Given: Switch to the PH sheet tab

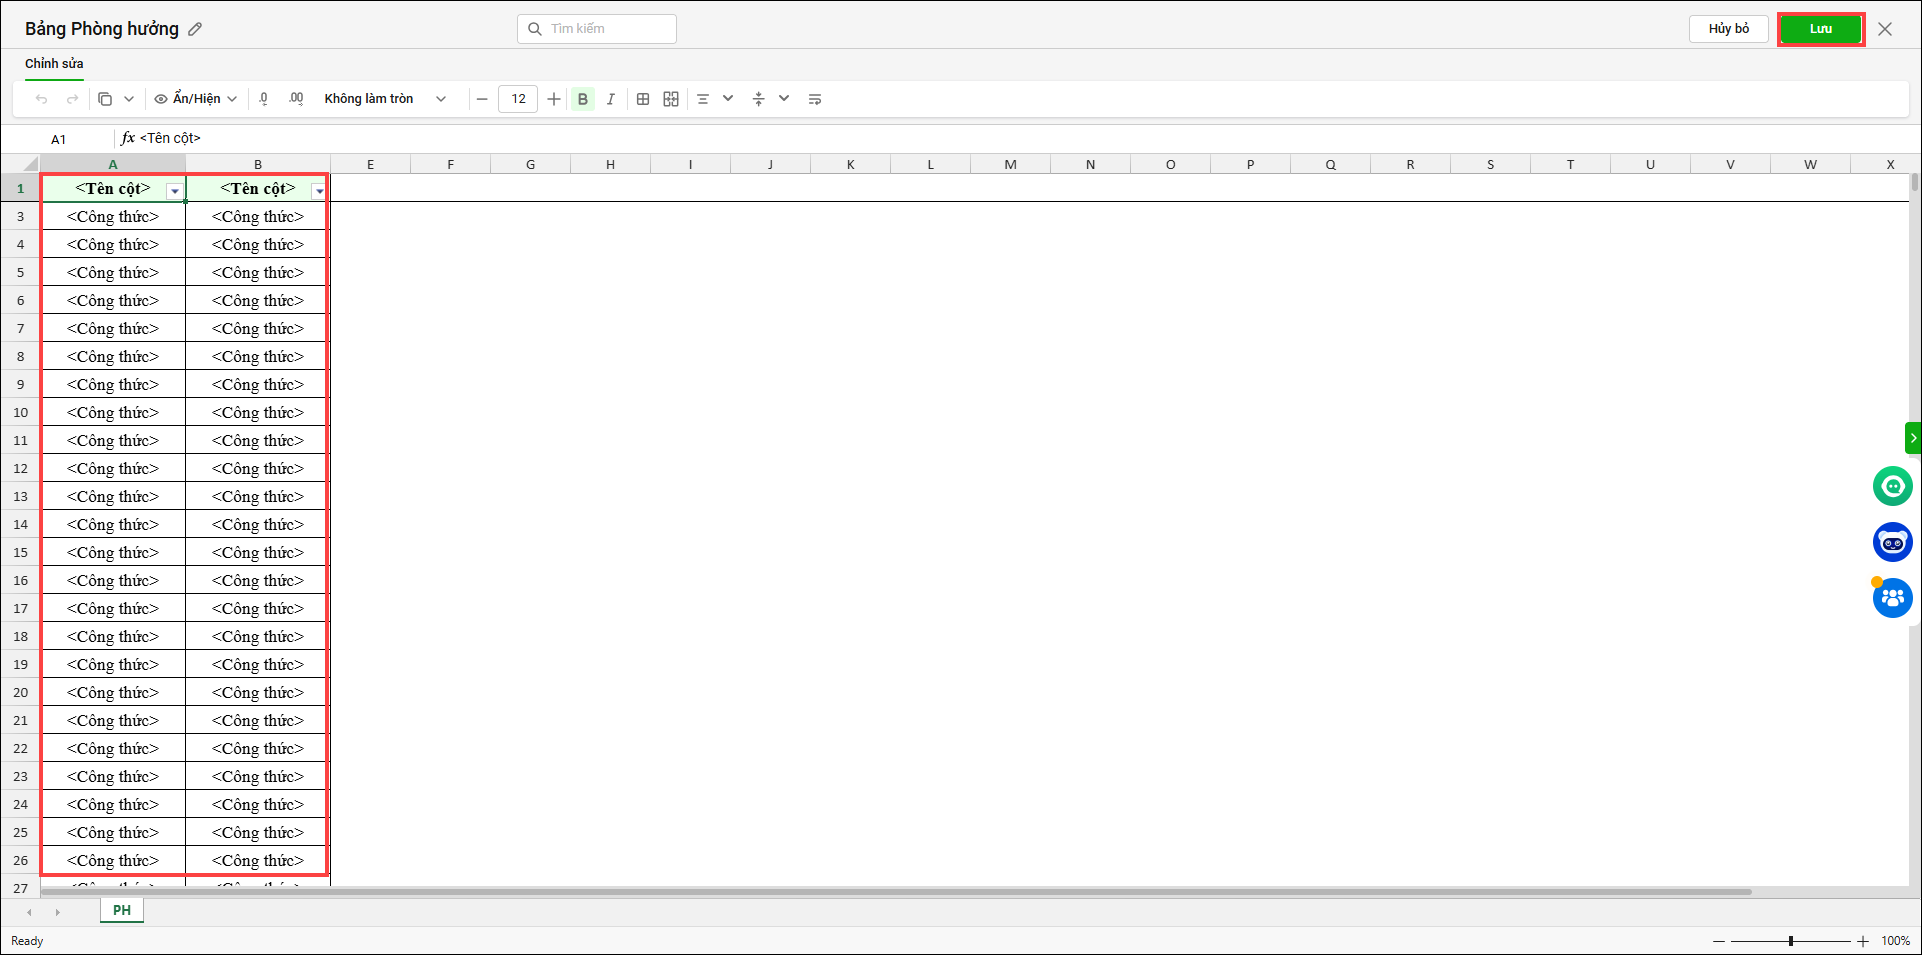Looking at the screenshot, I should click(122, 910).
